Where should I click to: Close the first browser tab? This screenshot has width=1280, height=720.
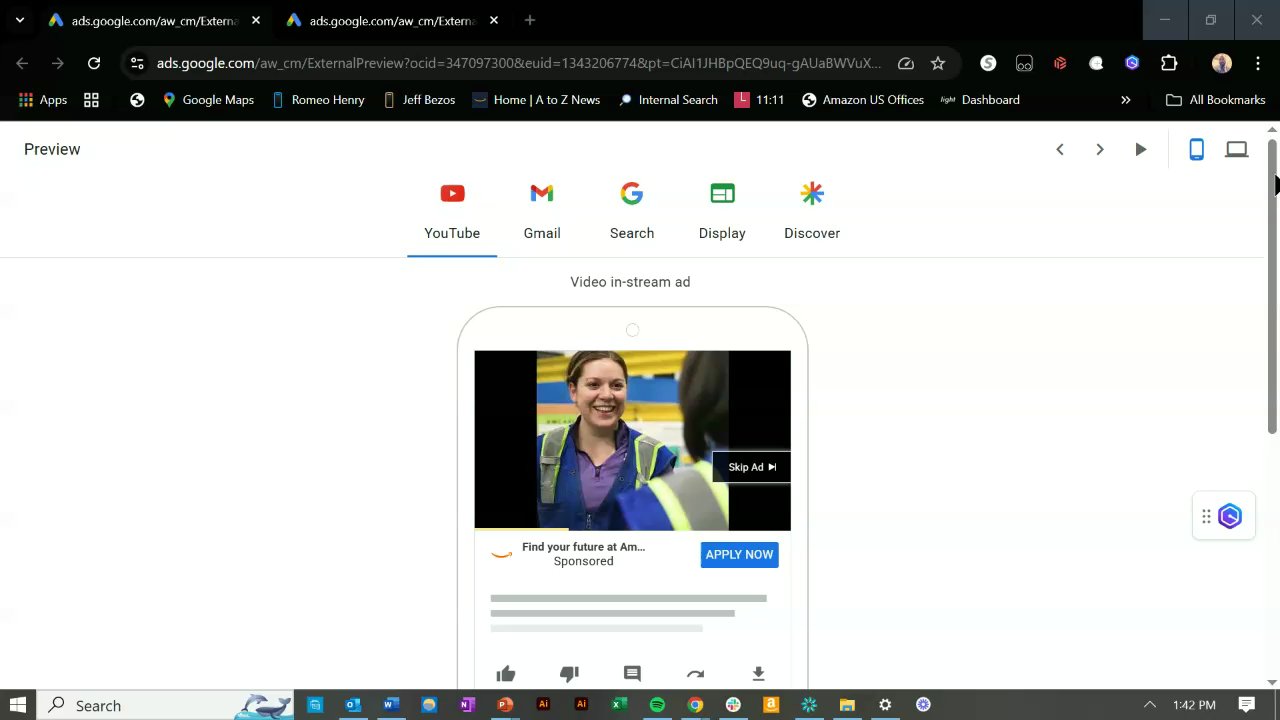[x=256, y=20]
